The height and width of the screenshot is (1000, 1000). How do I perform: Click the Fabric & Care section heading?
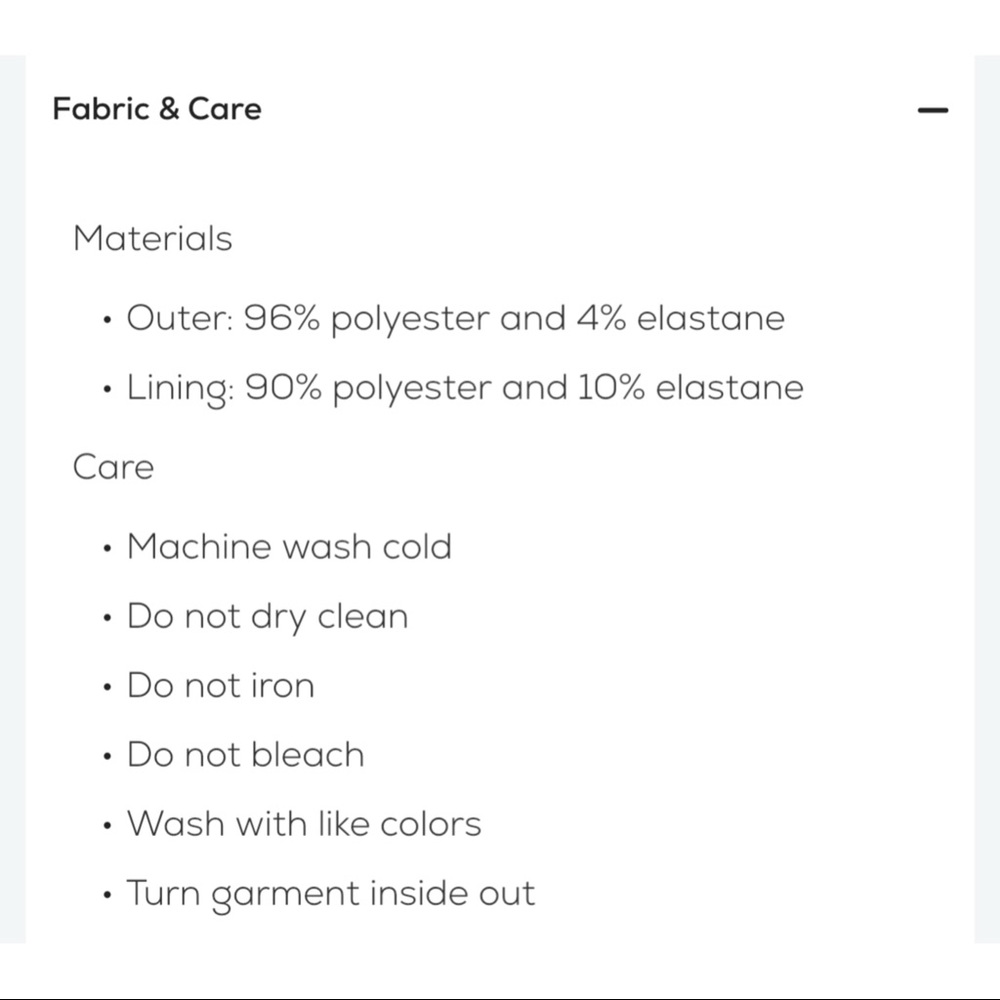coord(157,109)
